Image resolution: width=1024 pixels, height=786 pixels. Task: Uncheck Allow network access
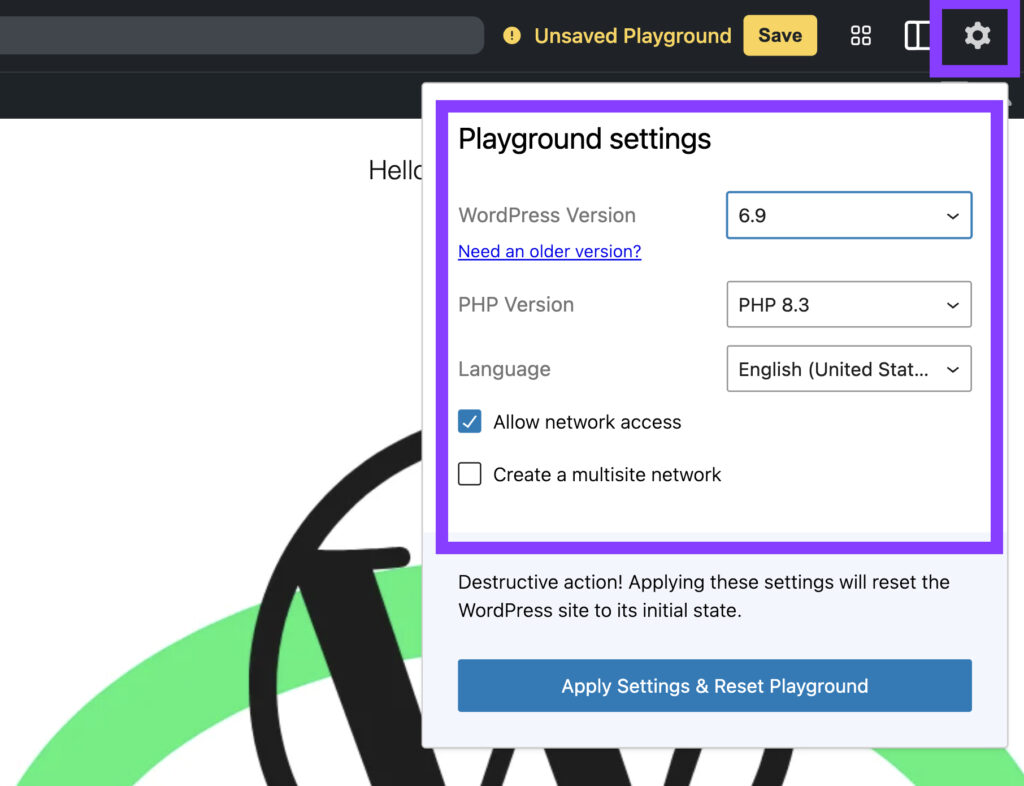[470, 422]
